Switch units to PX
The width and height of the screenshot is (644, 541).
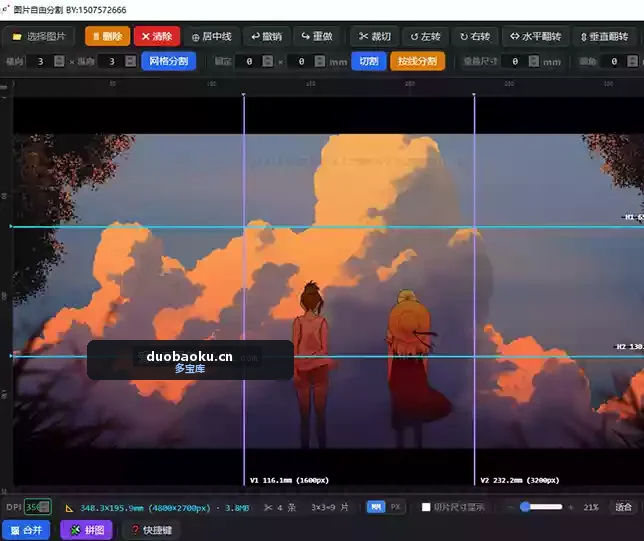pyautogui.click(x=395, y=507)
